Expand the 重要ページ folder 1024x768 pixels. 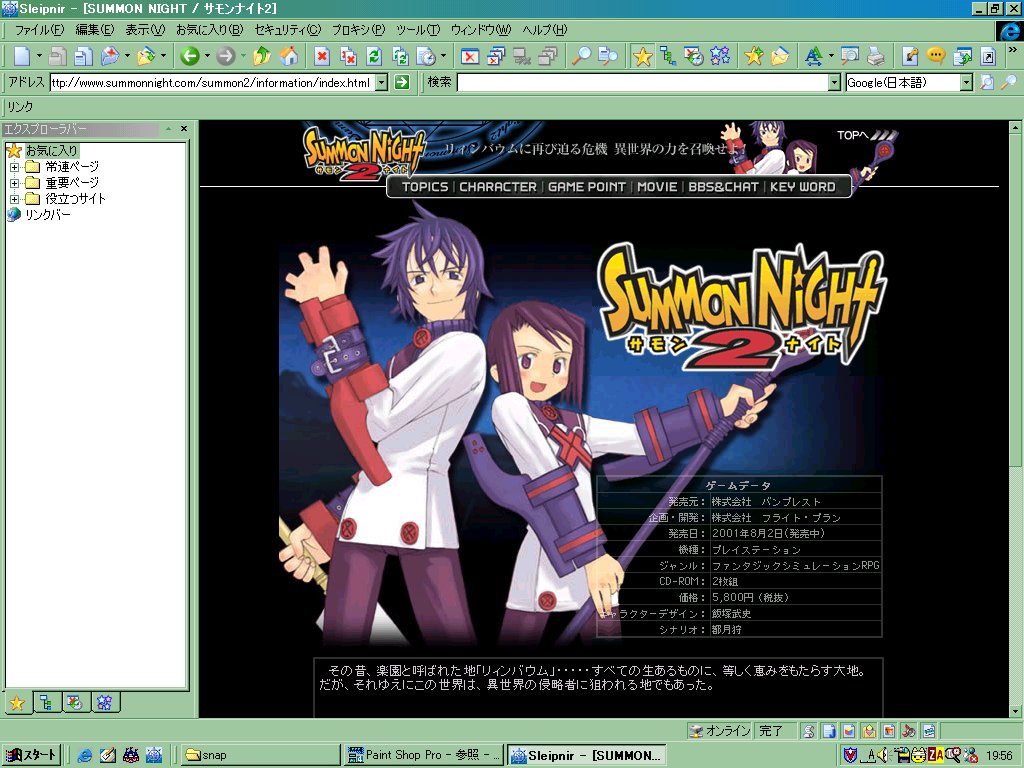coord(14,184)
